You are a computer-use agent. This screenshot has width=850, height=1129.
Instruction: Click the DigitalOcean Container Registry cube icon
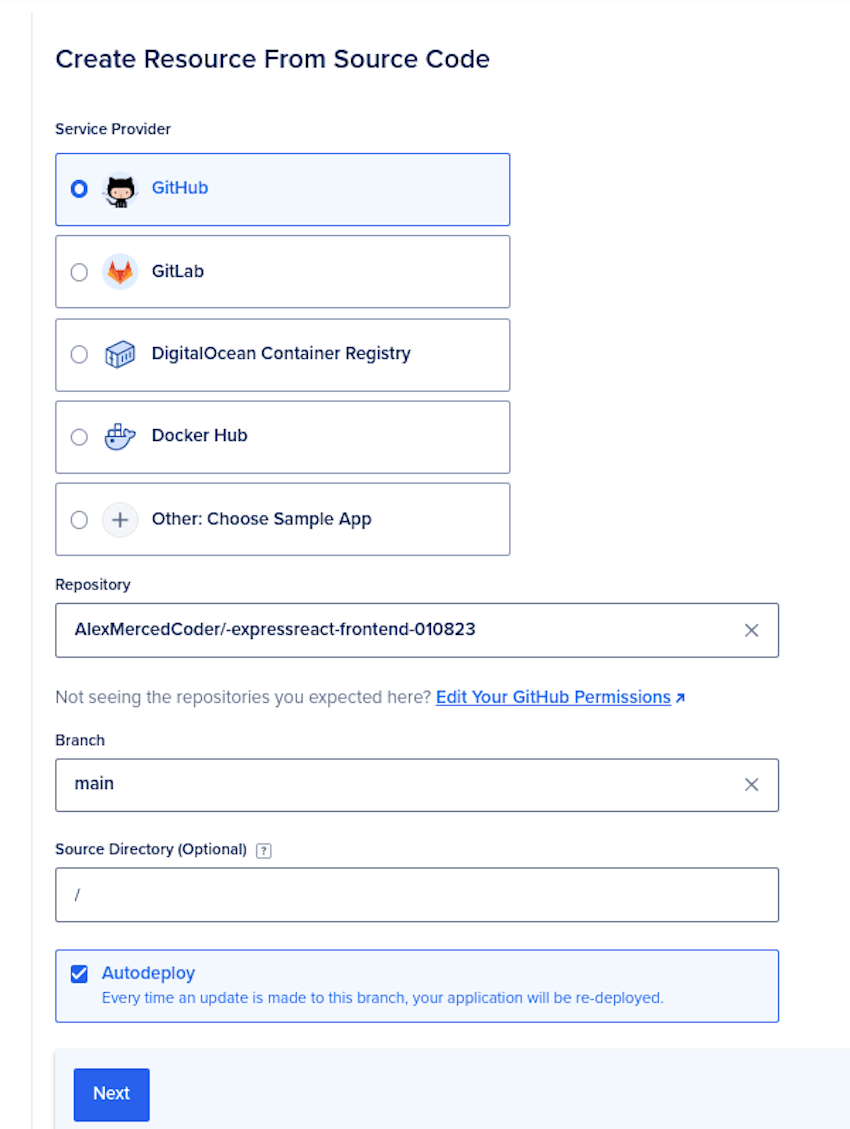click(x=119, y=354)
